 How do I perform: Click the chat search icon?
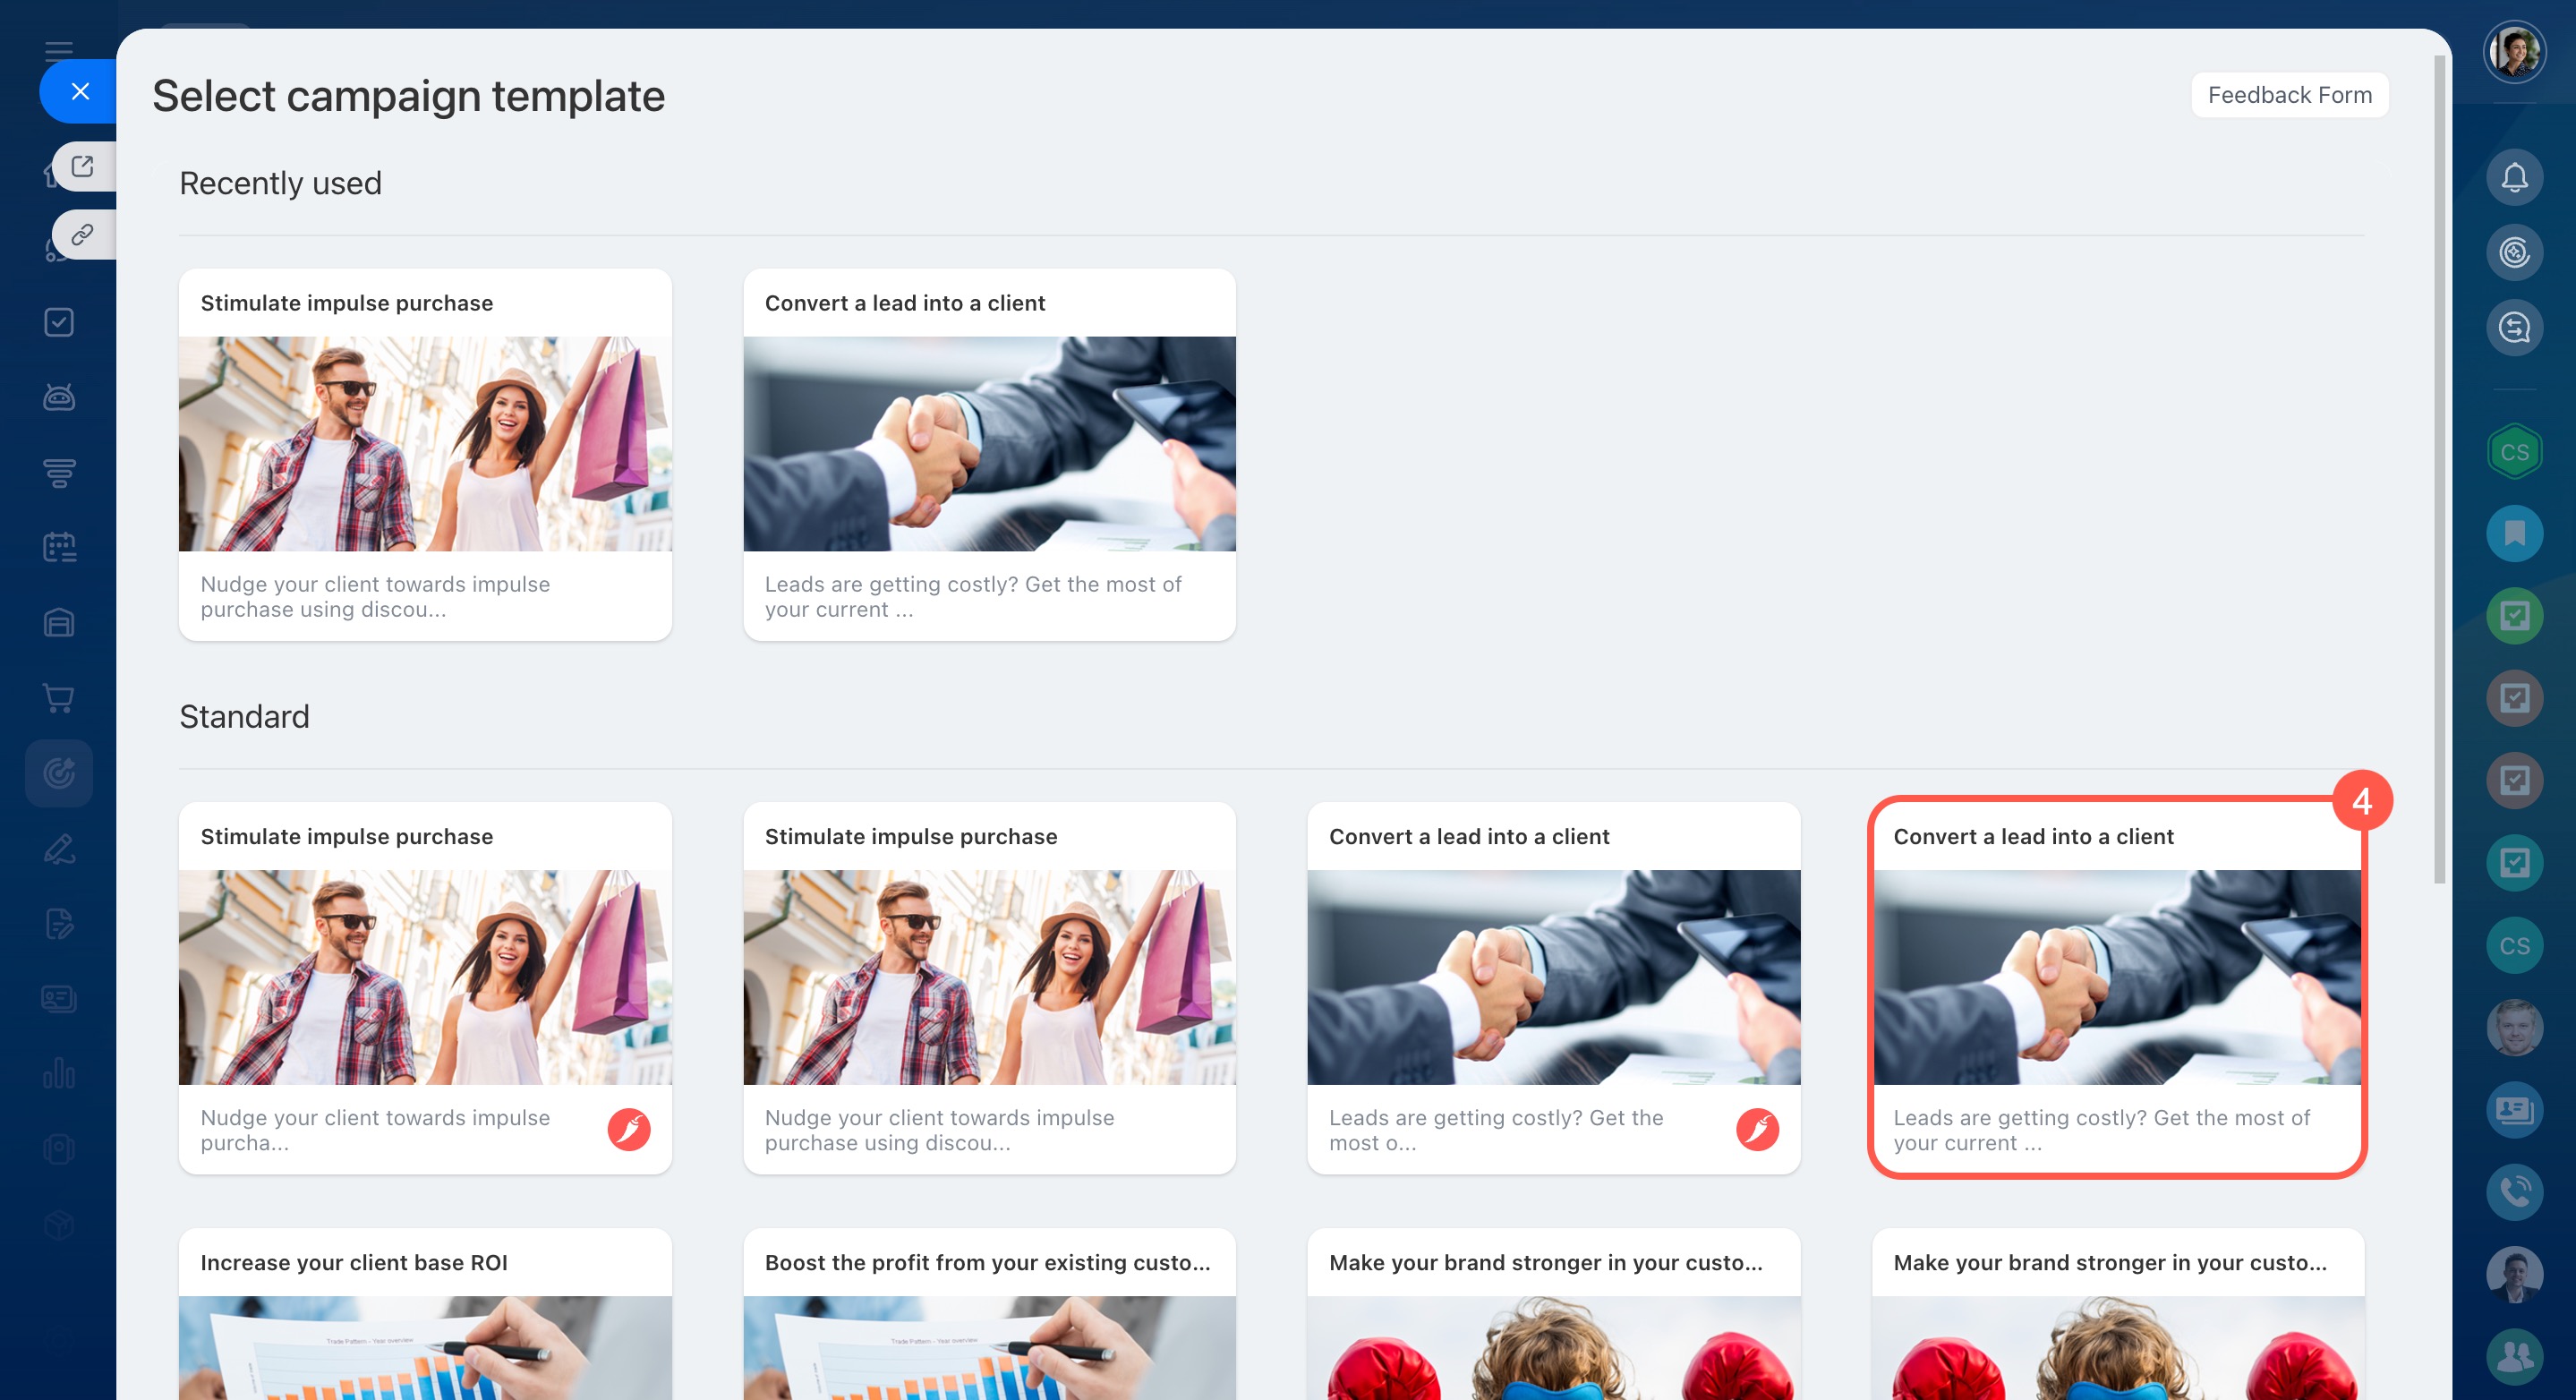point(2513,328)
